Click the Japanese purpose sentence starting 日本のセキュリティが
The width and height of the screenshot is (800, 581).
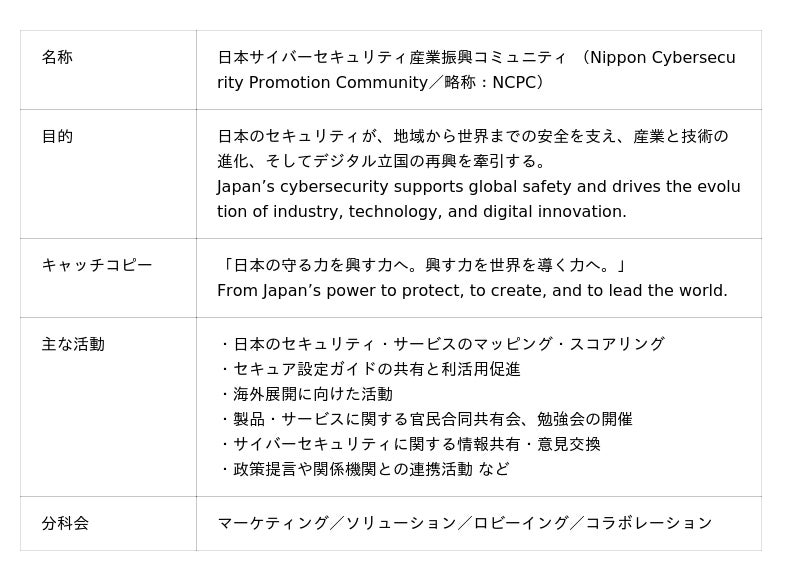click(x=472, y=149)
